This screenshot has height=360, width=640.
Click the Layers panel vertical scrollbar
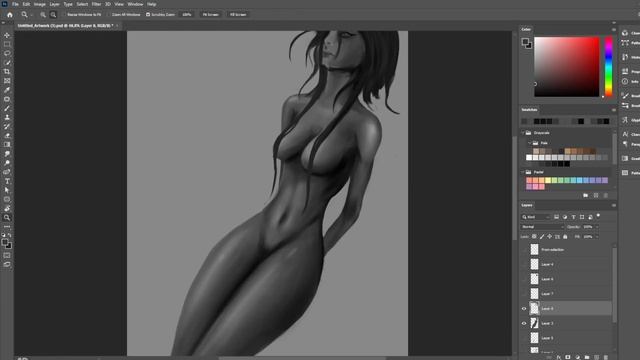(x=614, y=284)
